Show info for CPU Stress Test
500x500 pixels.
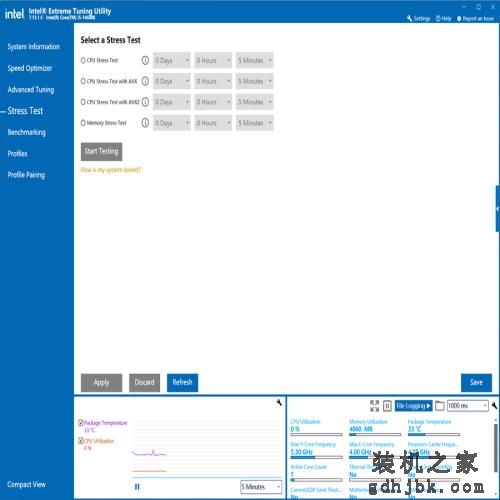tap(145, 60)
